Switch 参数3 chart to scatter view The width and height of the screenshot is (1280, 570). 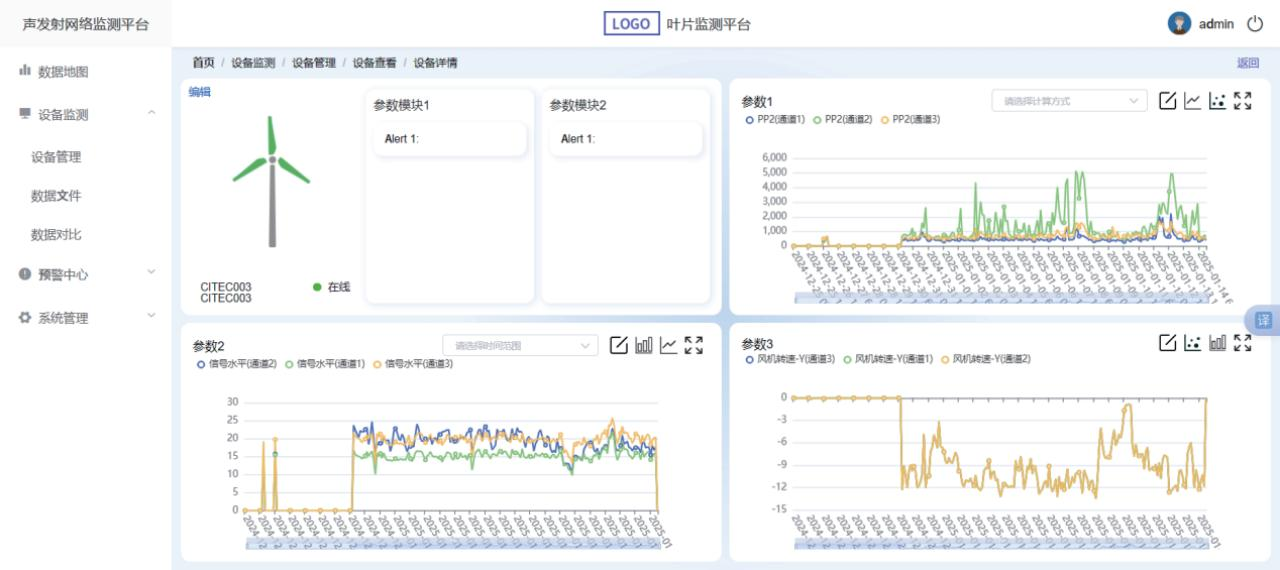click(1192, 343)
